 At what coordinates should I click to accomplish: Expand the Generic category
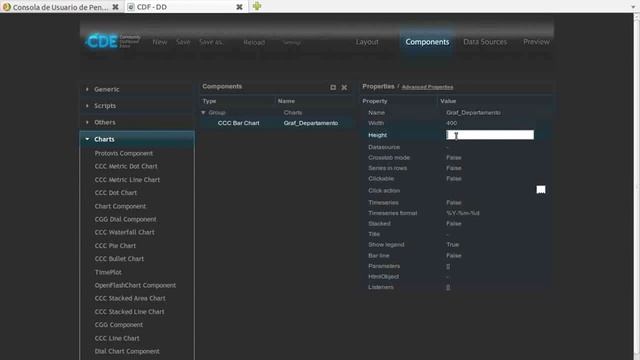point(137,89)
